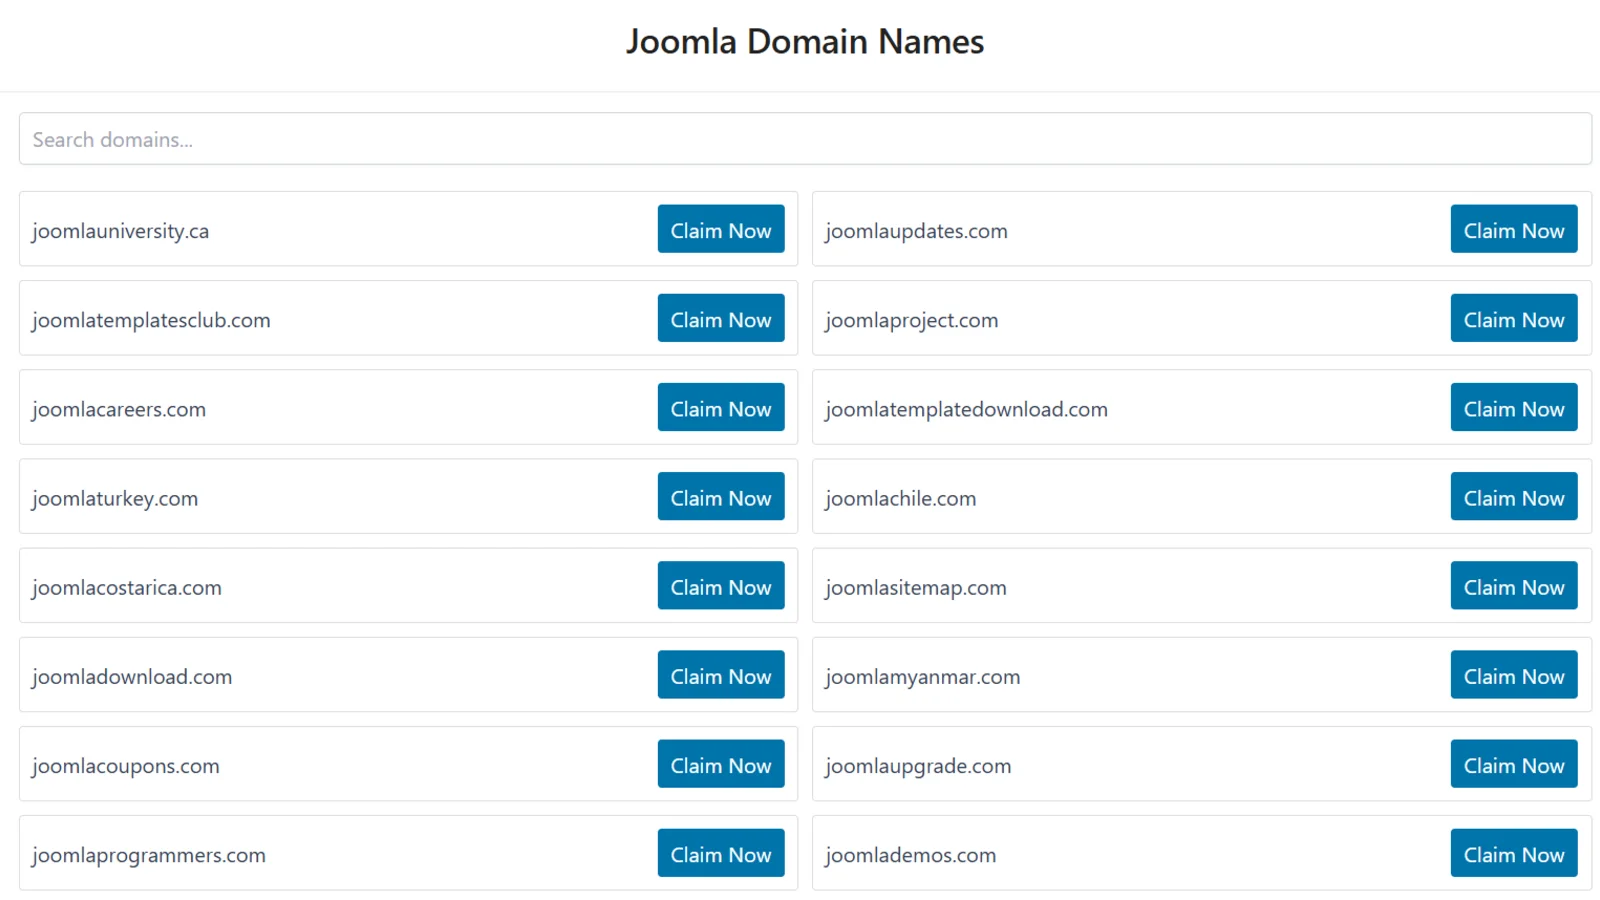The width and height of the screenshot is (1600, 900).
Task: Claim joomlacareers.com domain
Action: coord(721,407)
